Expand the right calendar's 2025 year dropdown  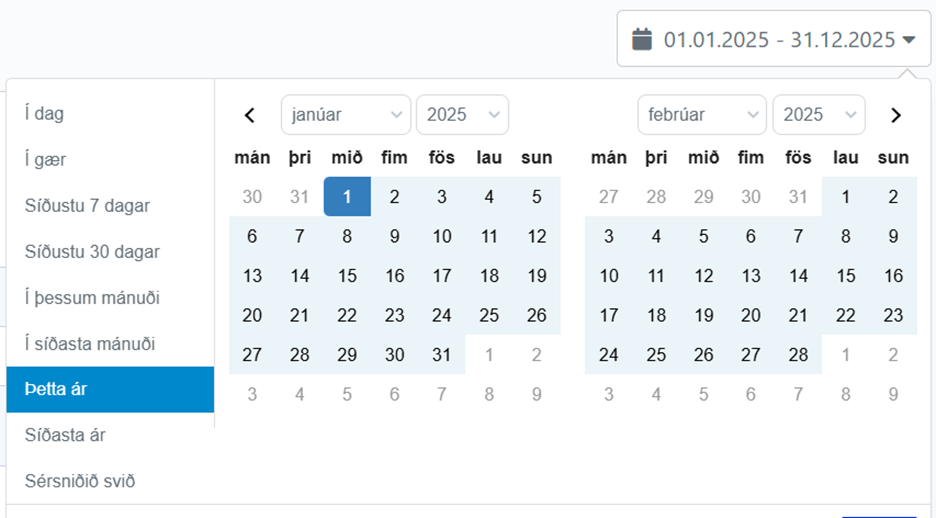point(819,115)
